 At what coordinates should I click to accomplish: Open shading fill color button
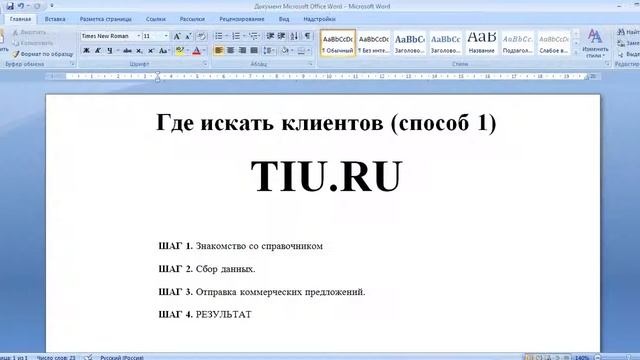coord(285,51)
